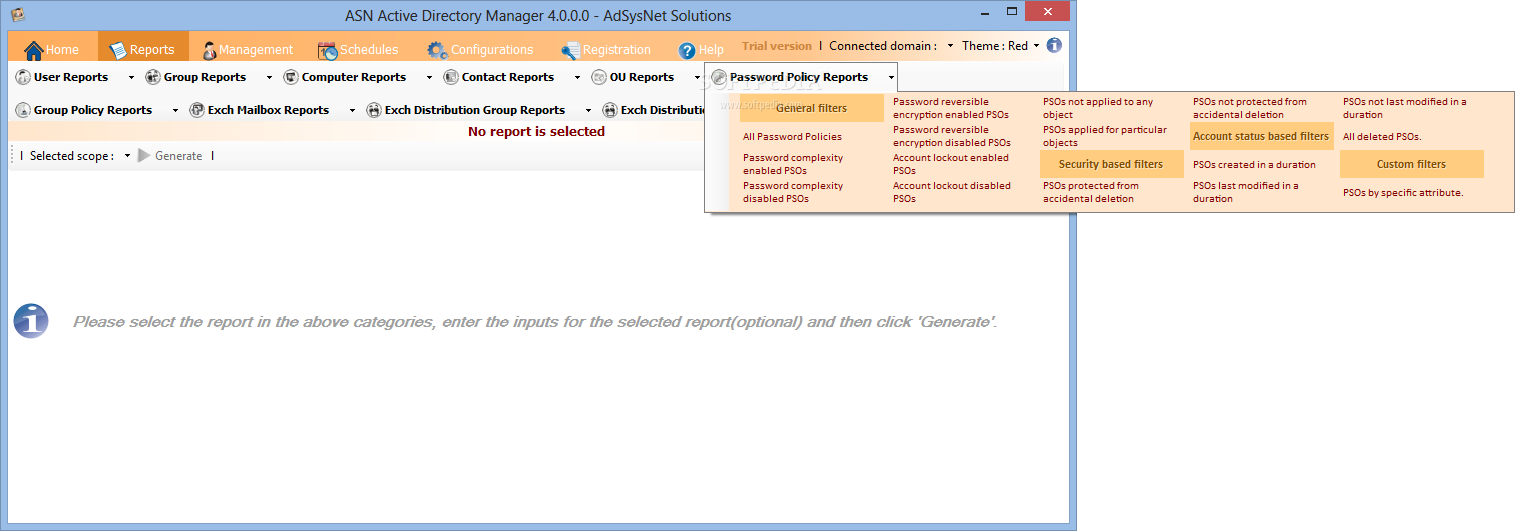Click the Password Policy Reports icon

pos(719,77)
